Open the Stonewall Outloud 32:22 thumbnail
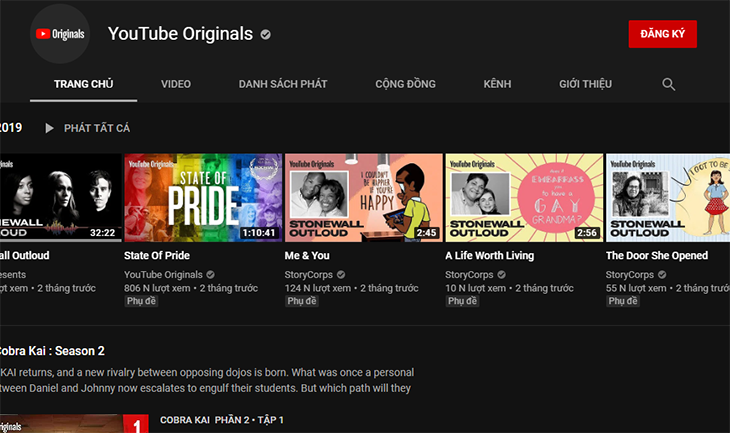 point(61,198)
